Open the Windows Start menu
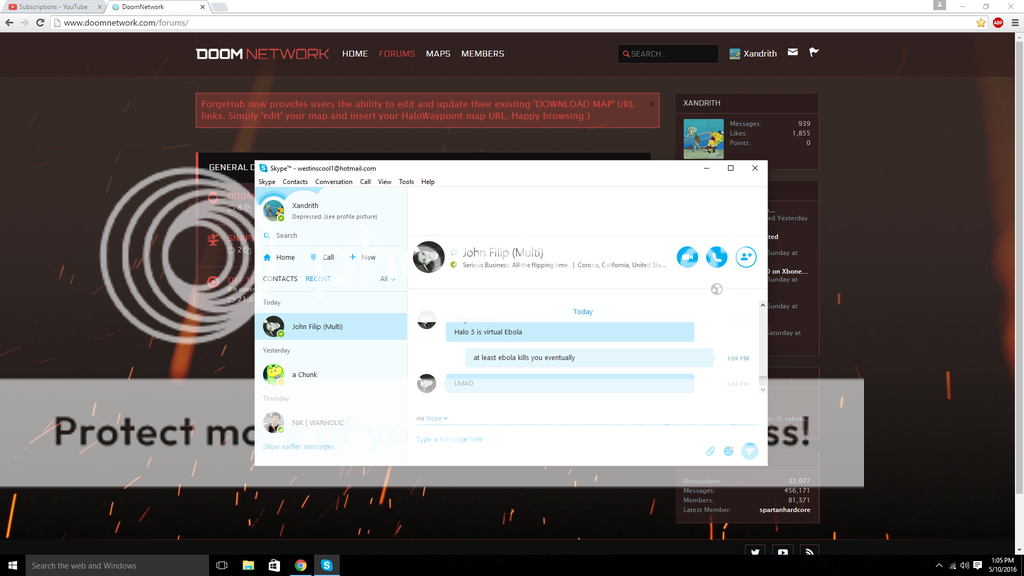The height and width of the screenshot is (576, 1024). pos(12,566)
